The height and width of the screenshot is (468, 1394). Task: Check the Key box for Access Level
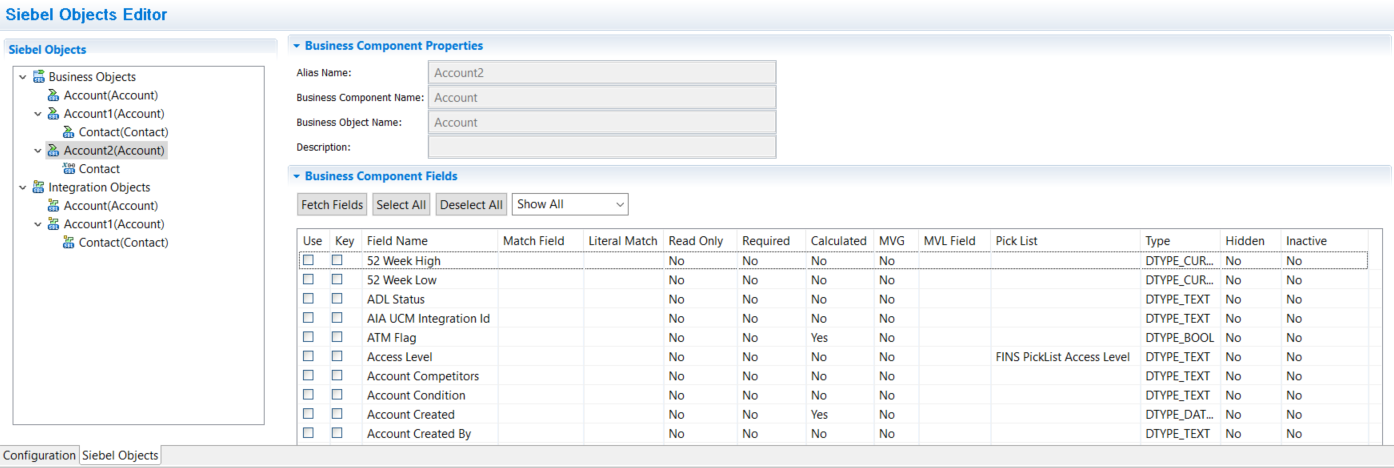[x=338, y=357]
